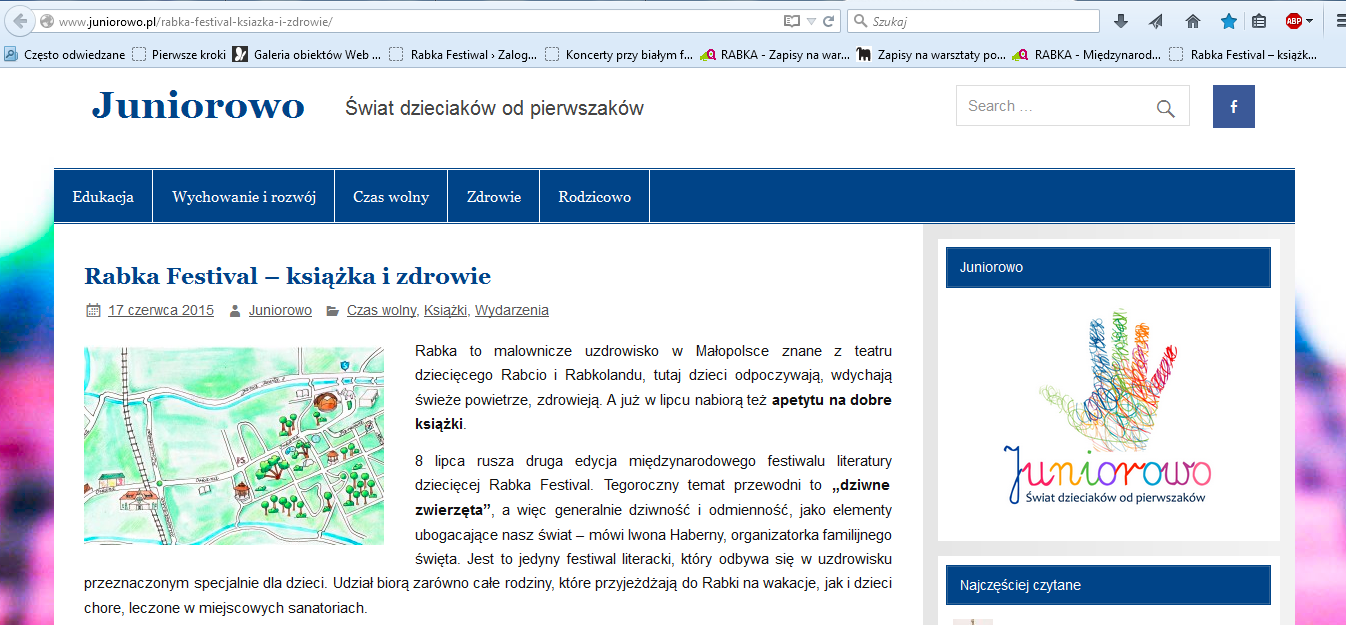The height and width of the screenshot is (625, 1346).
Task: Open 'Rabka Festival – książk...' bookmark
Action: click(1244, 55)
